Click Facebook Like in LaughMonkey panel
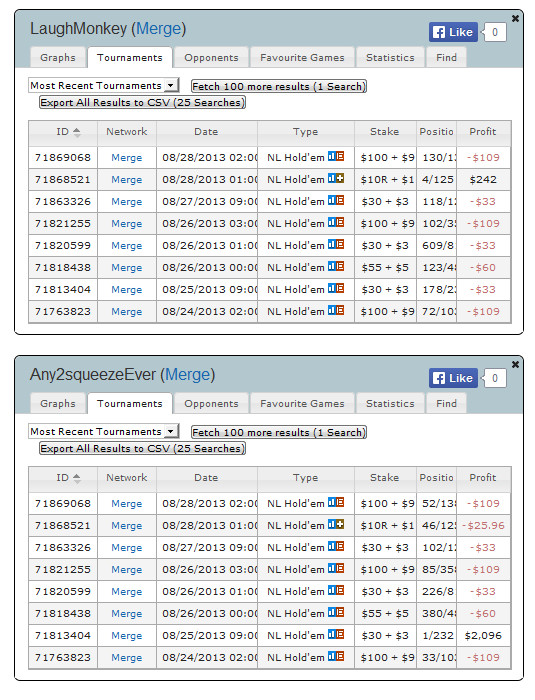535x700 pixels. (453, 32)
